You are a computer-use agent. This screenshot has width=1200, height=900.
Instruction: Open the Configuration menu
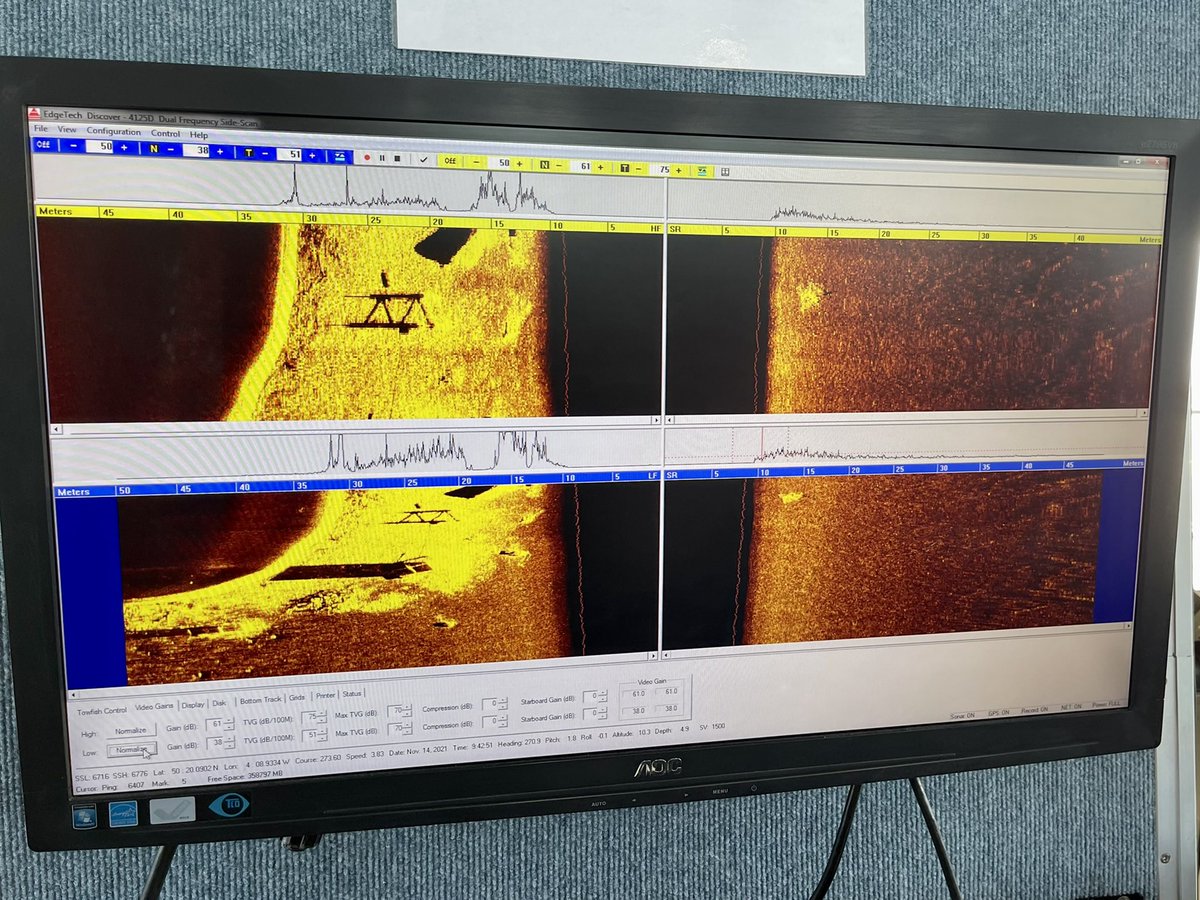click(x=113, y=132)
